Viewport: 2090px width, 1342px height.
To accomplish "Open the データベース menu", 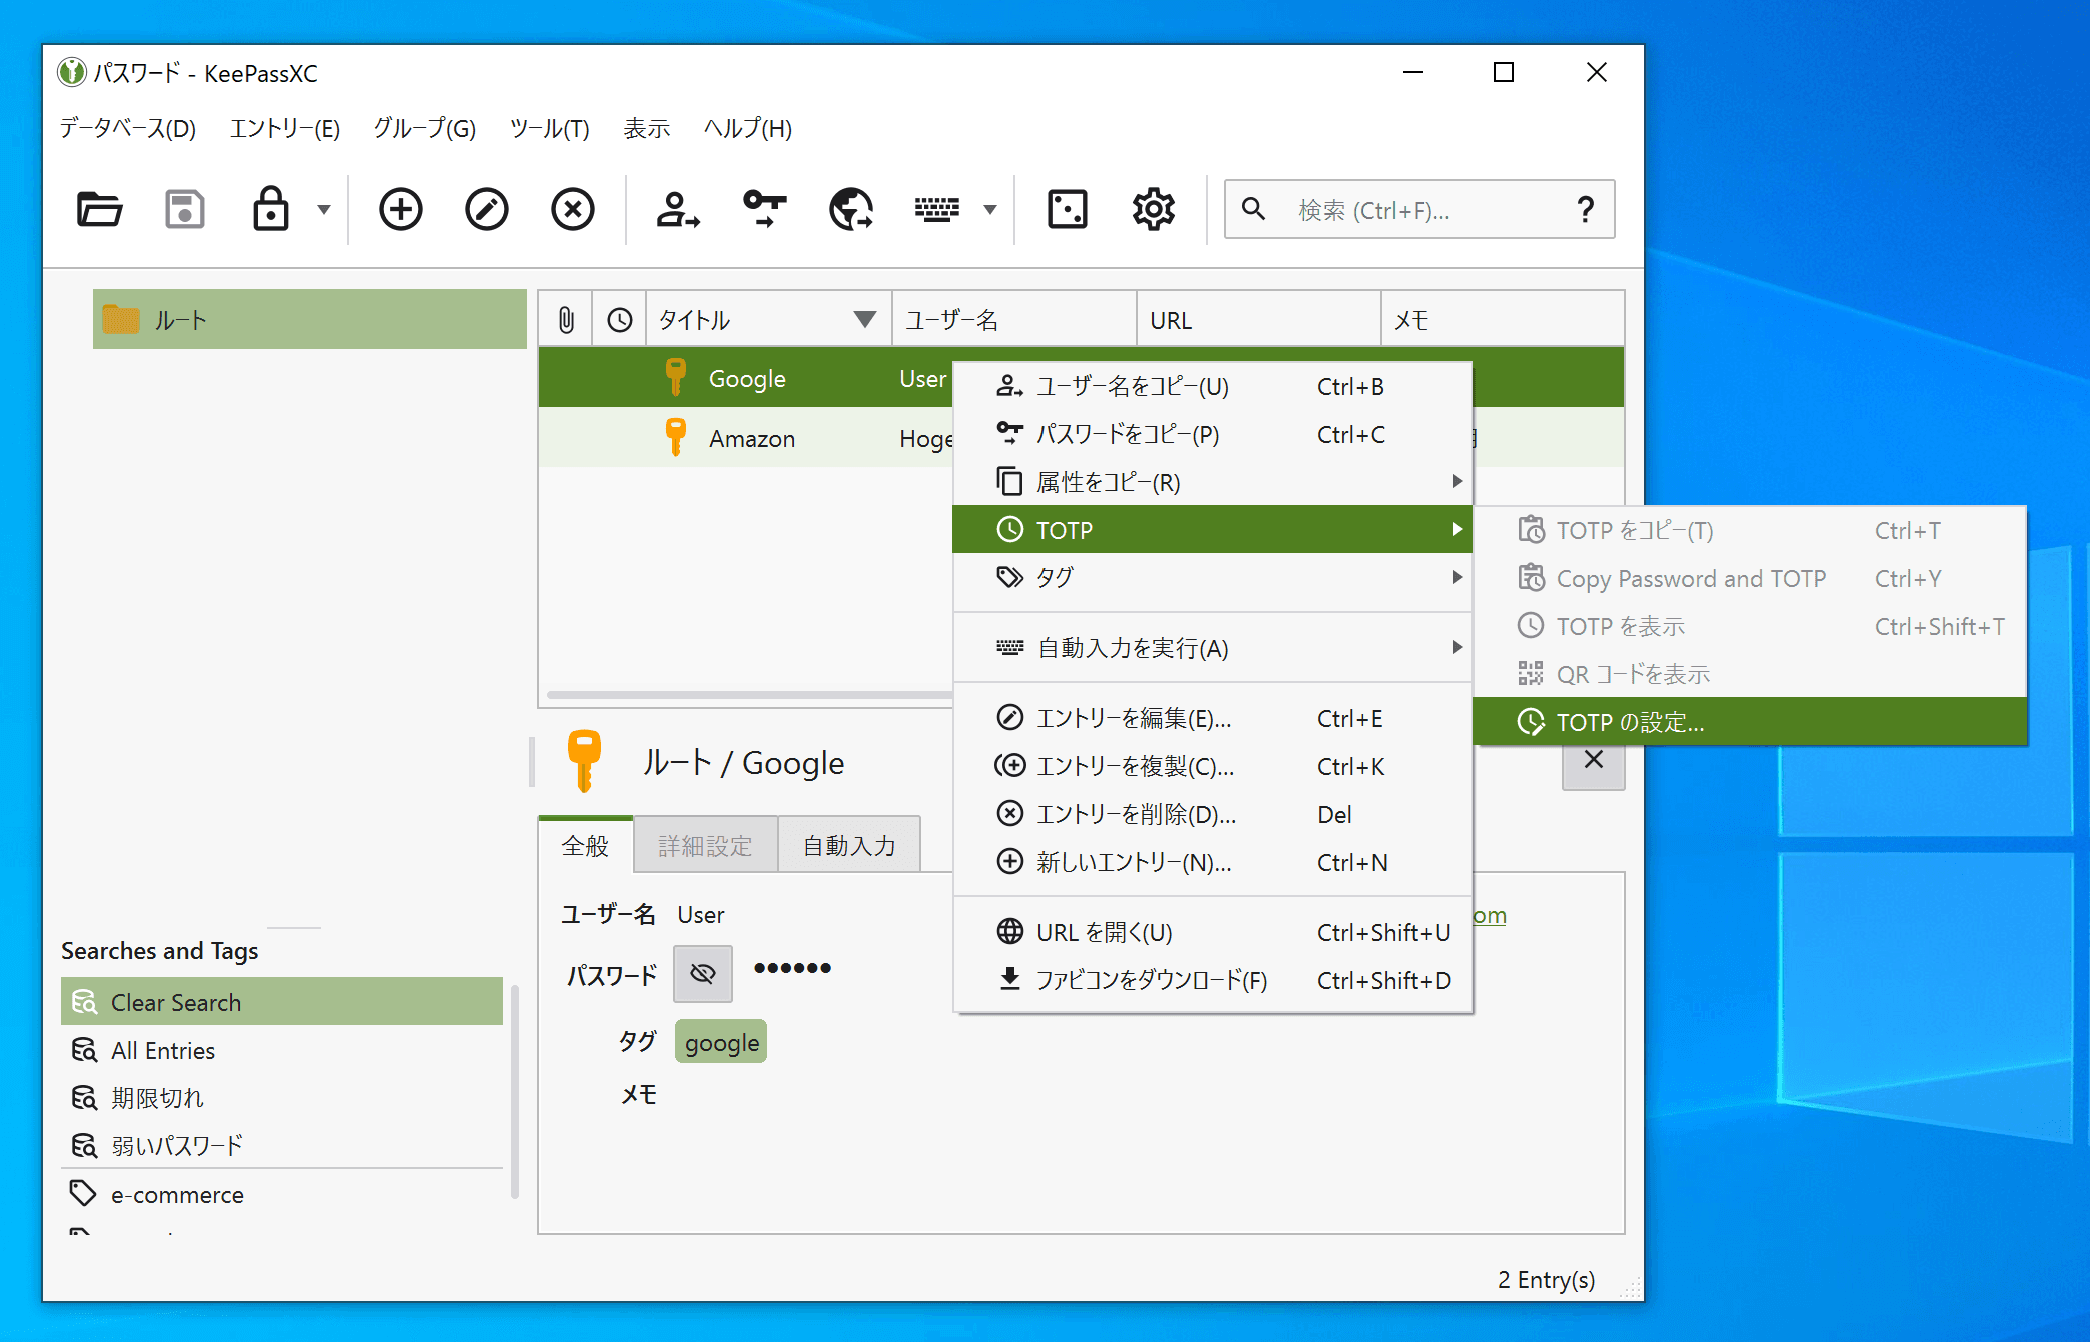I will click(x=127, y=128).
